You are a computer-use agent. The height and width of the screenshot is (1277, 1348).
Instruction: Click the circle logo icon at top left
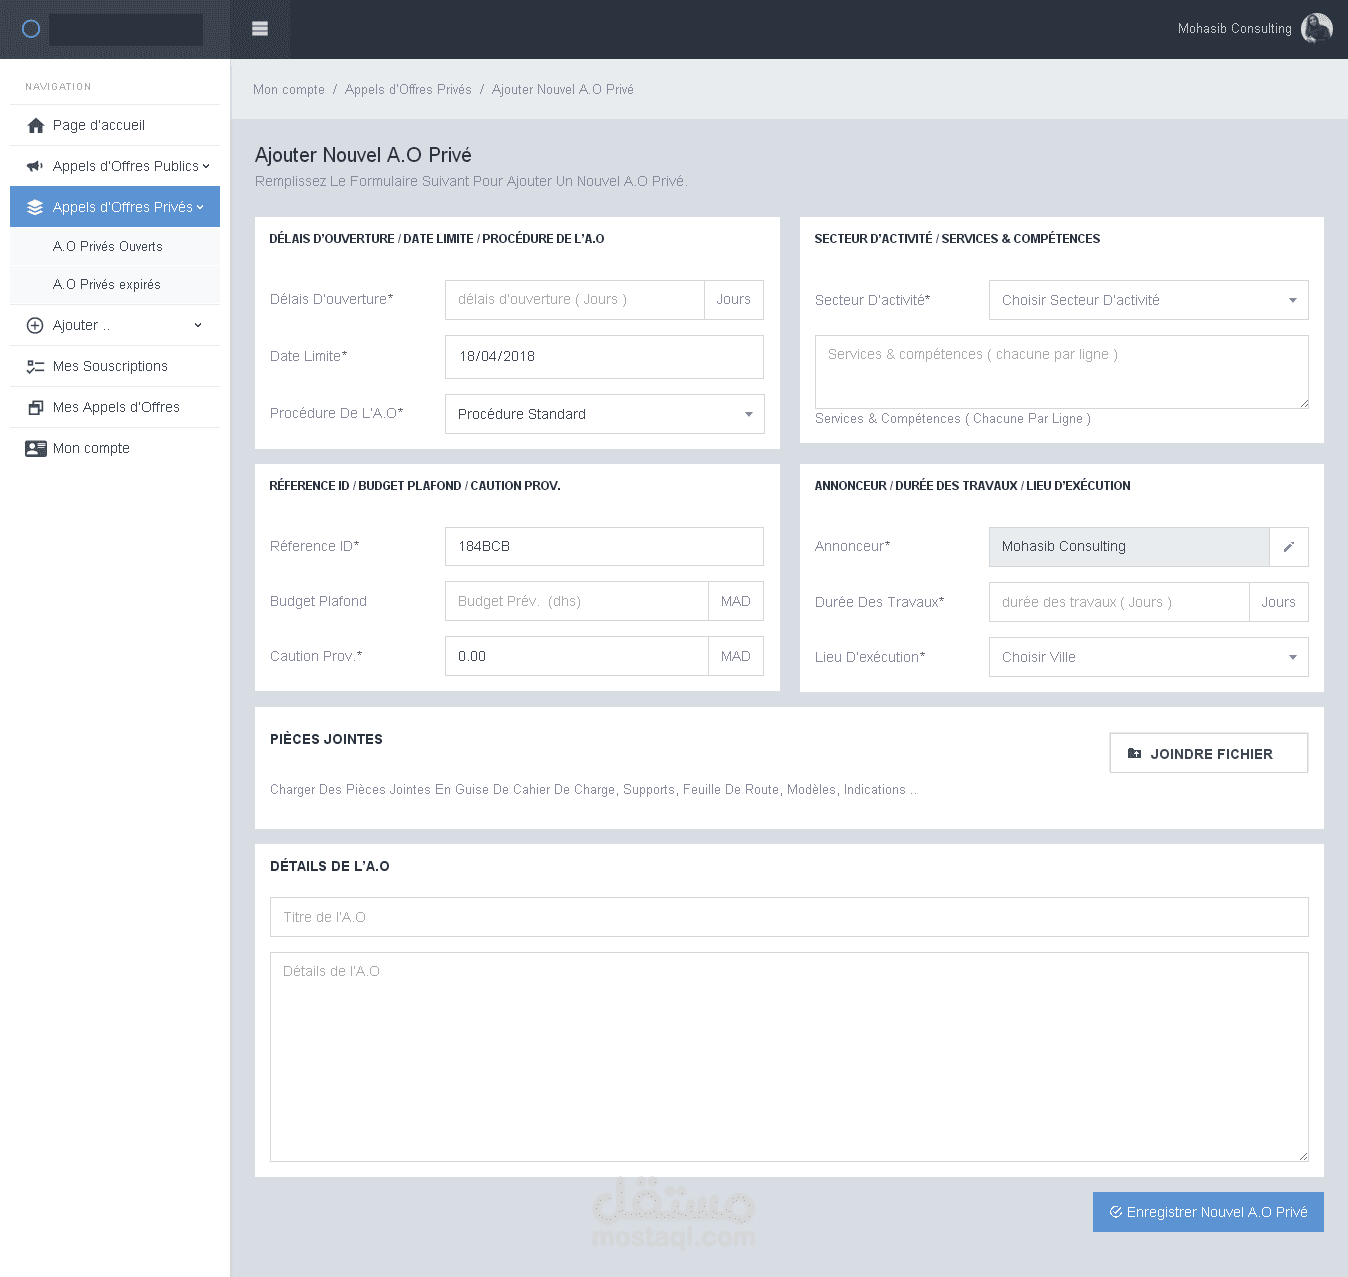click(31, 29)
